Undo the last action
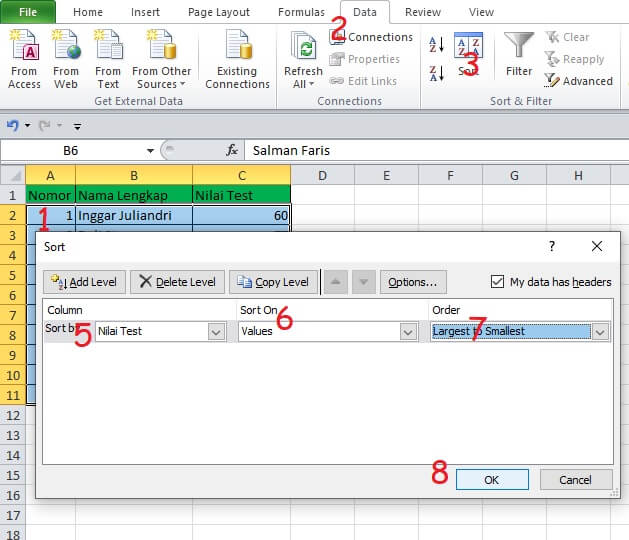The width and height of the screenshot is (629, 540). pos(12,126)
